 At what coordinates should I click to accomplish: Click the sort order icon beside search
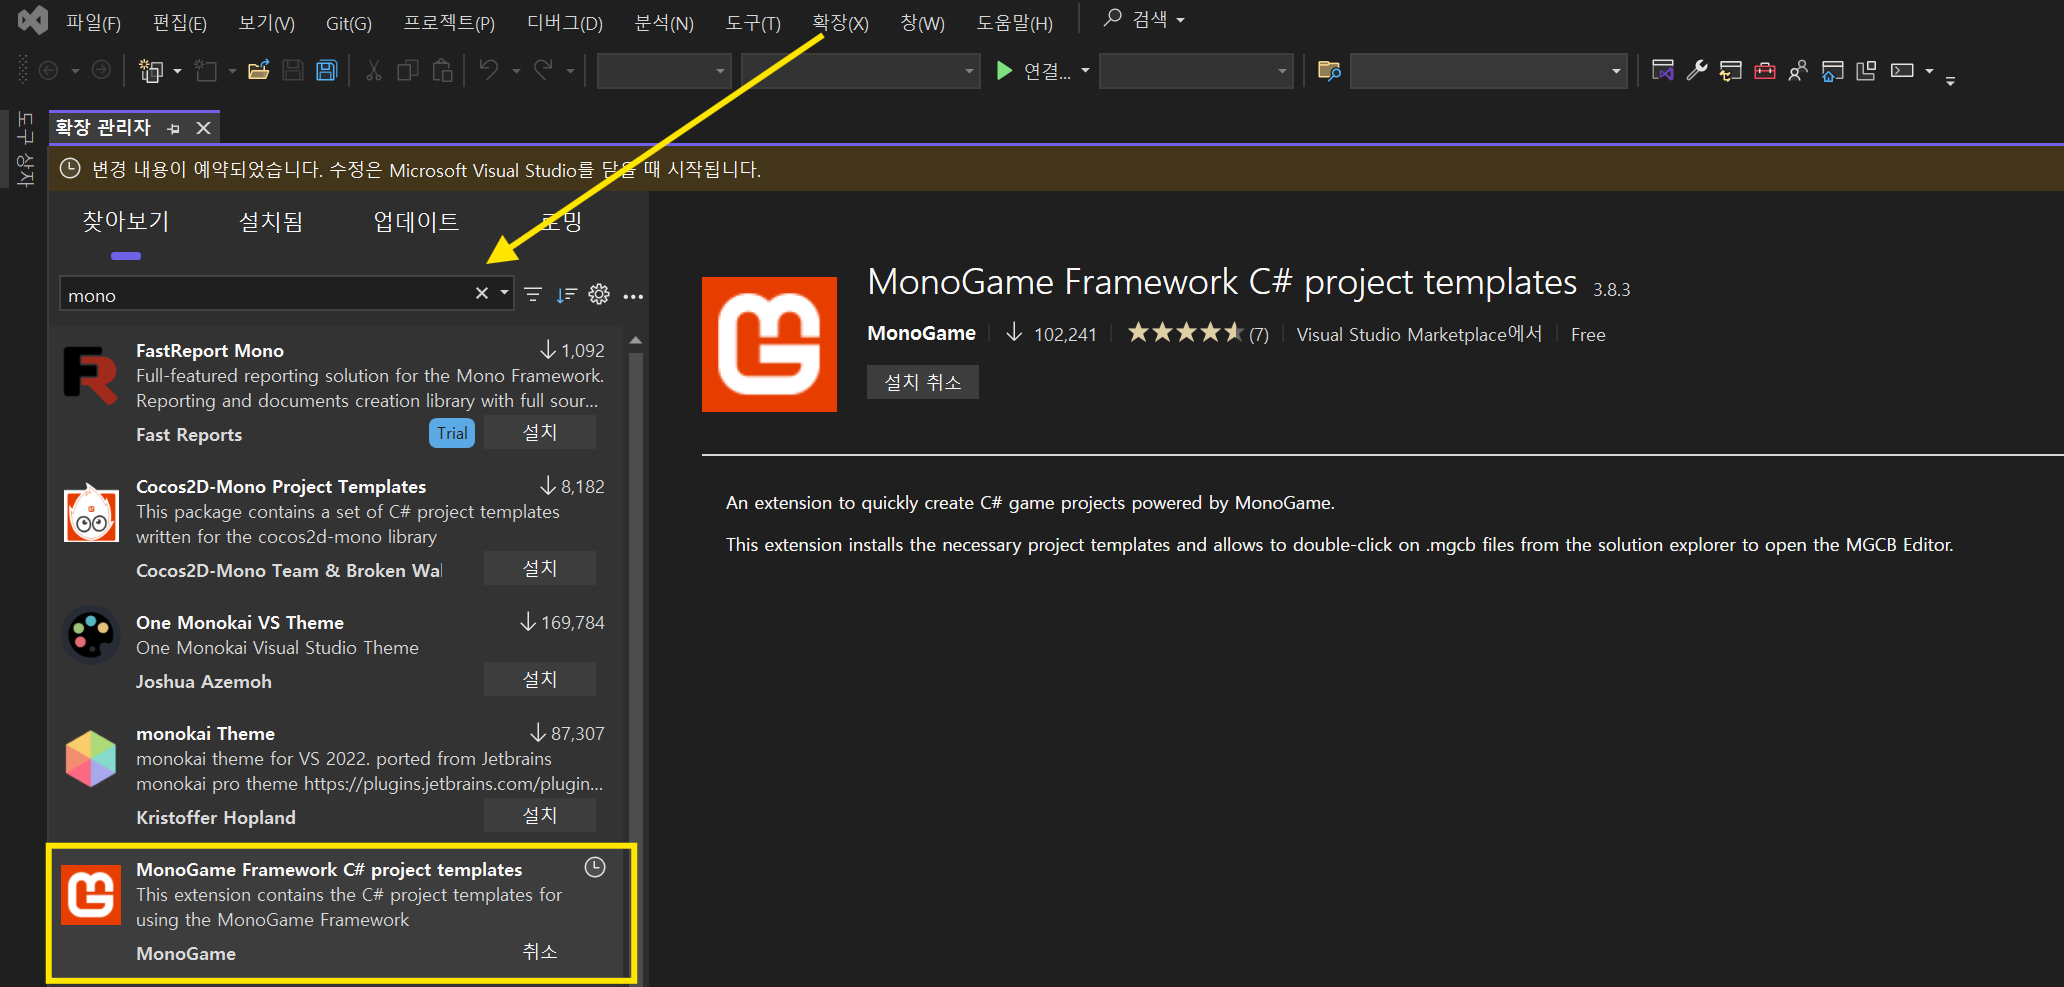pyautogui.click(x=567, y=294)
